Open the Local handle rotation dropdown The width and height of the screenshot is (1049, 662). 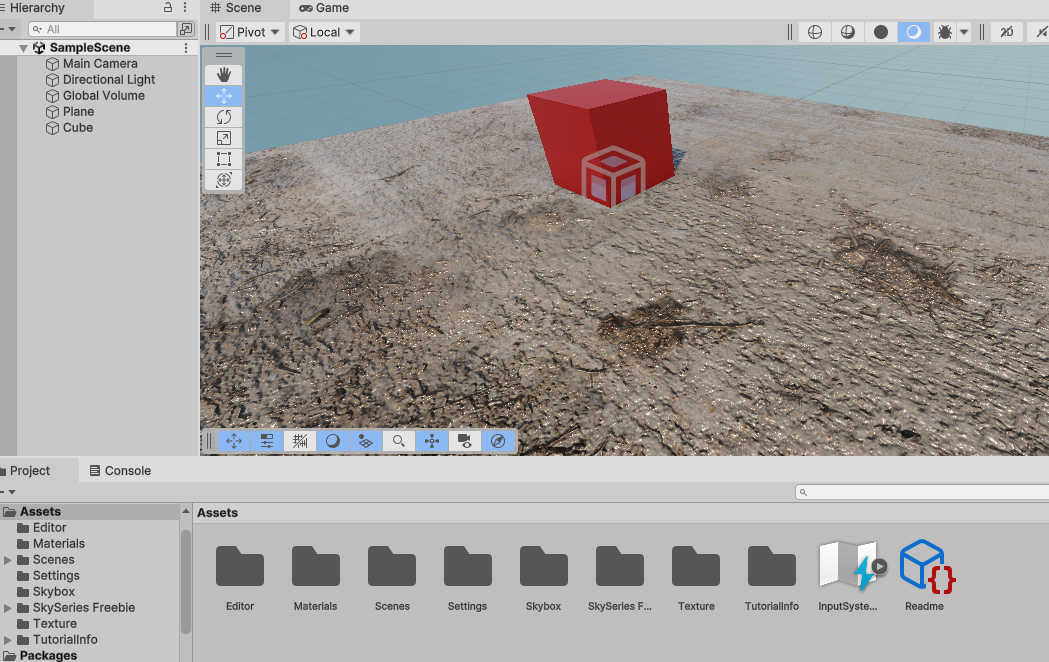pos(324,32)
